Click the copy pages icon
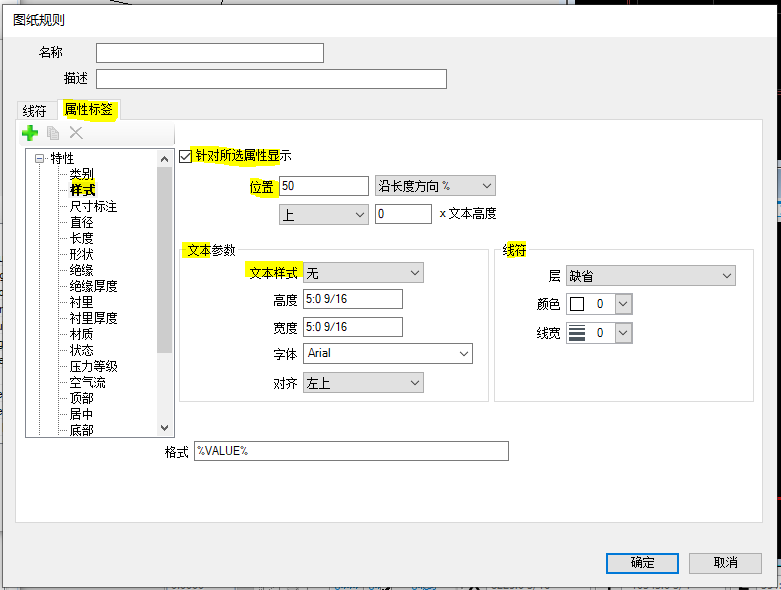This screenshot has height=590, width=781. tap(53, 133)
